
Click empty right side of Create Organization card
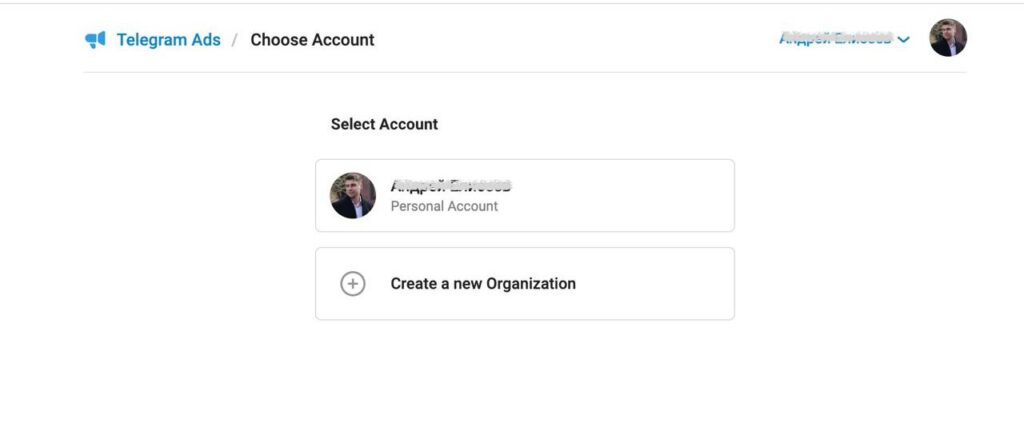coord(653,284)
